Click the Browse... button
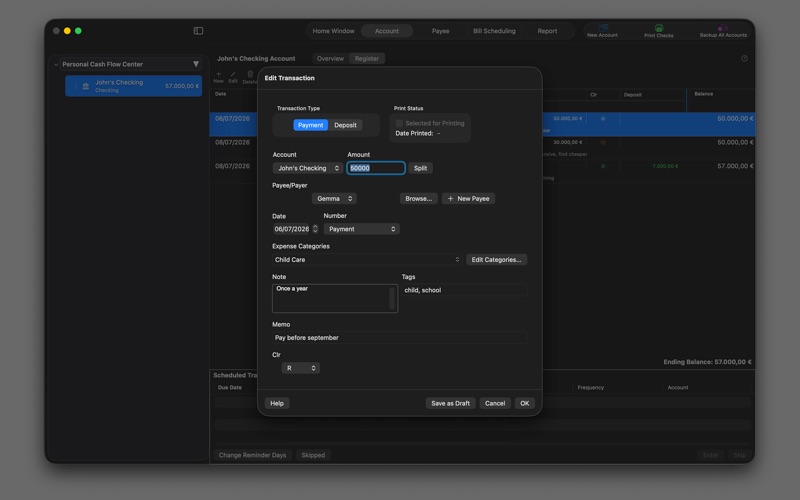The height and width of the screenshot is (500, 800). (418, 198)
